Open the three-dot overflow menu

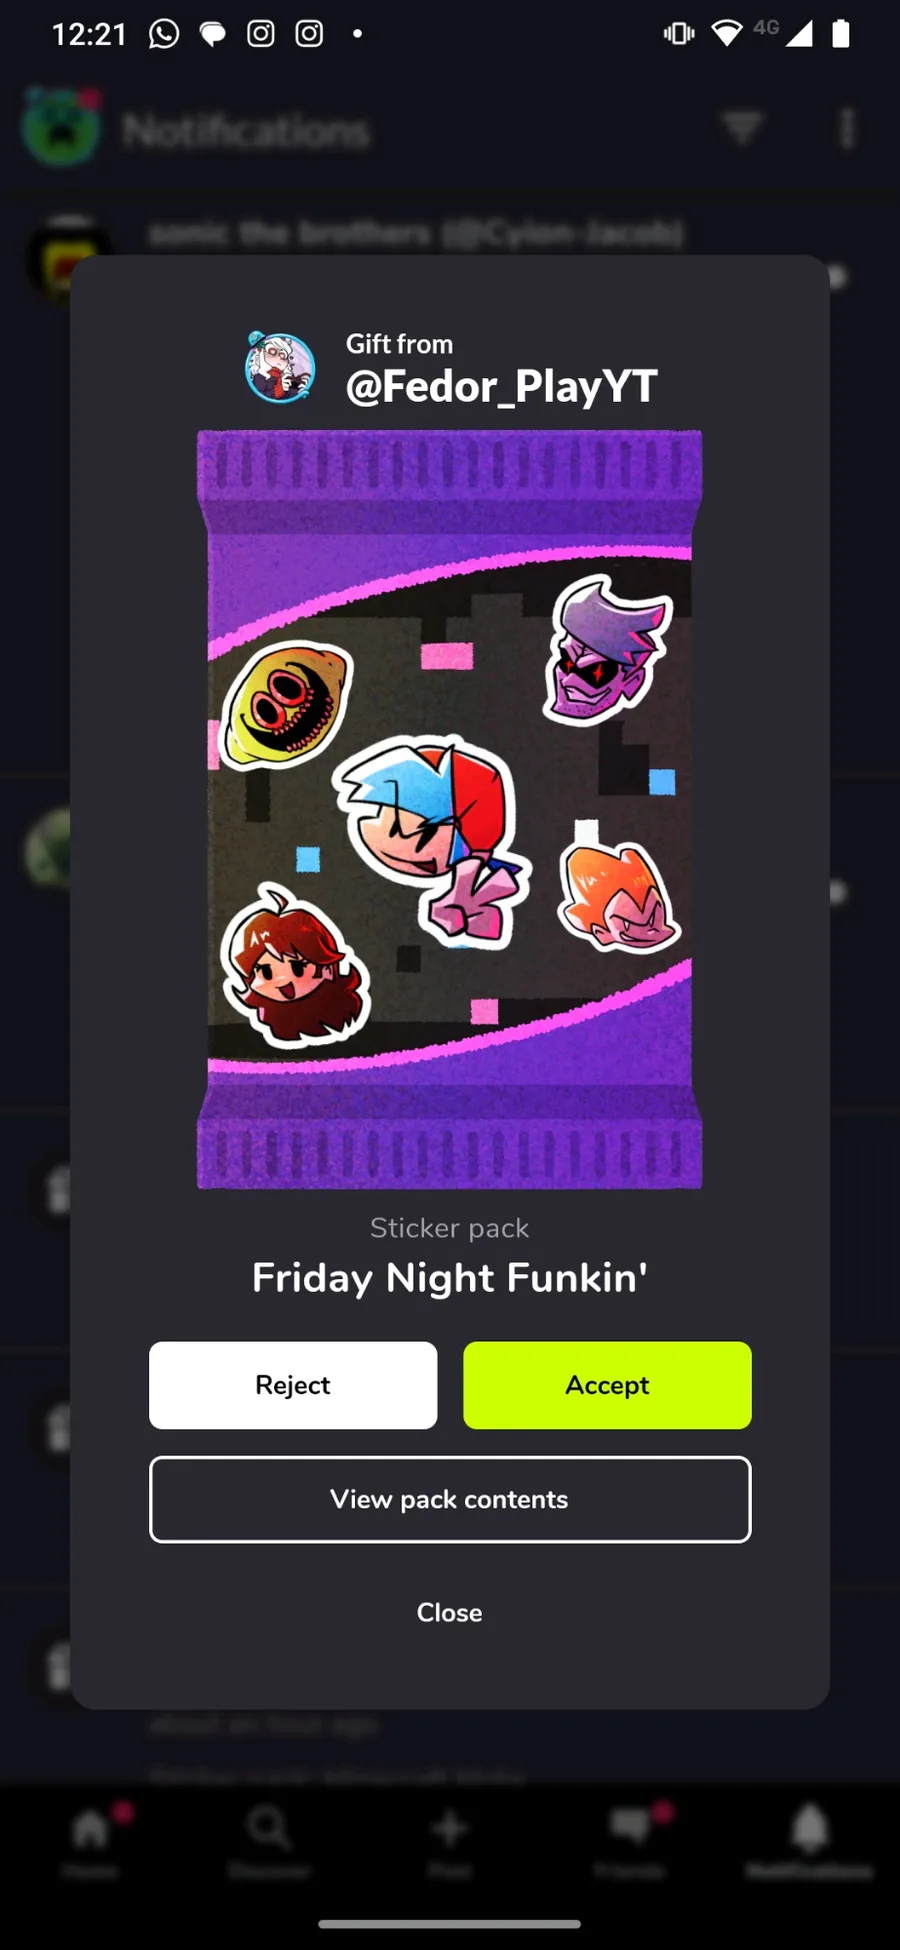coord(847,128)
